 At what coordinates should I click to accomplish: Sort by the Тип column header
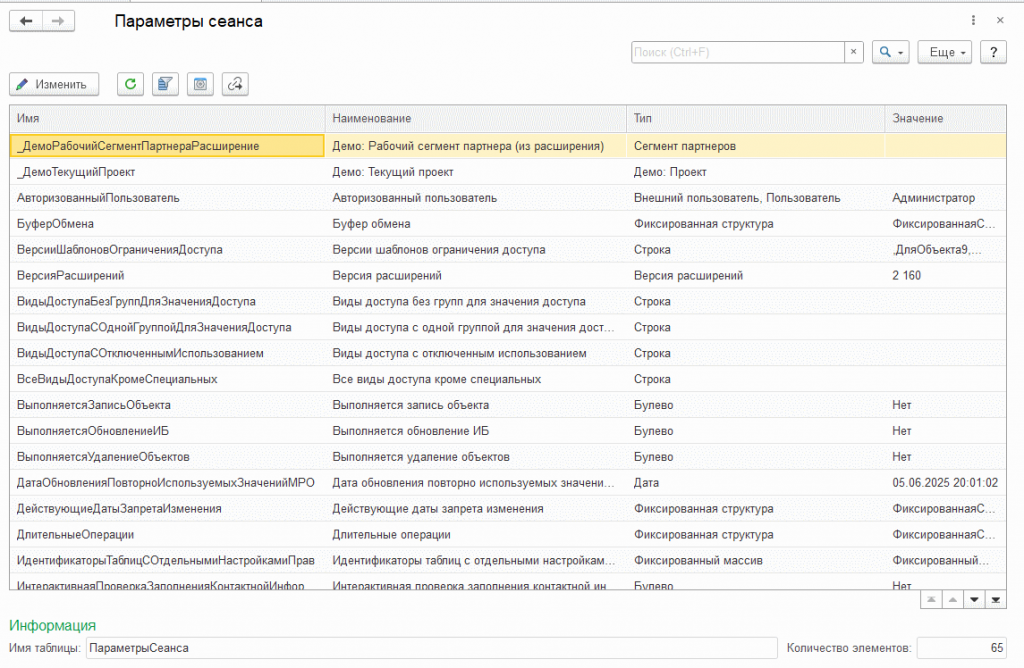pos(756,118)
